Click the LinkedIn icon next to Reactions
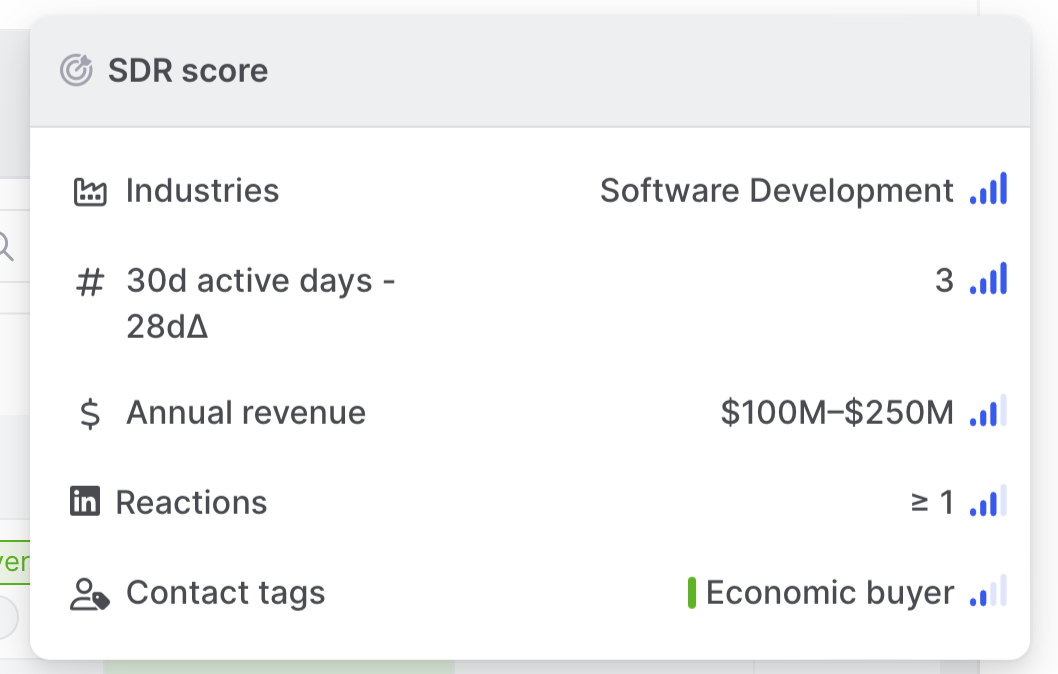The image size is (1058, 674). click(x=85, y=502)
